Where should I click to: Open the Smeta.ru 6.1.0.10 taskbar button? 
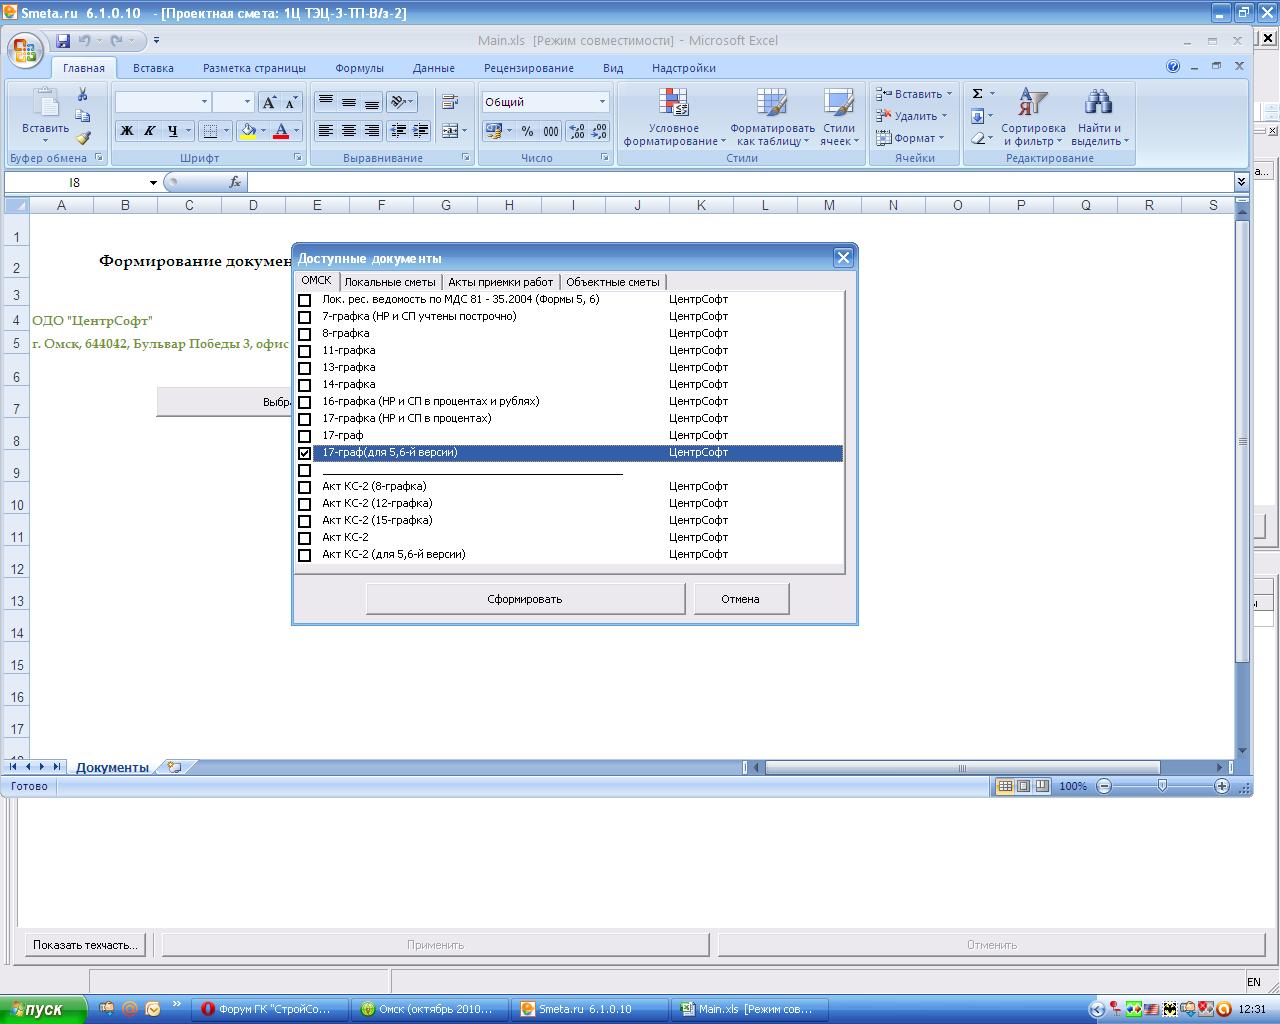[x=589, y=1009]
